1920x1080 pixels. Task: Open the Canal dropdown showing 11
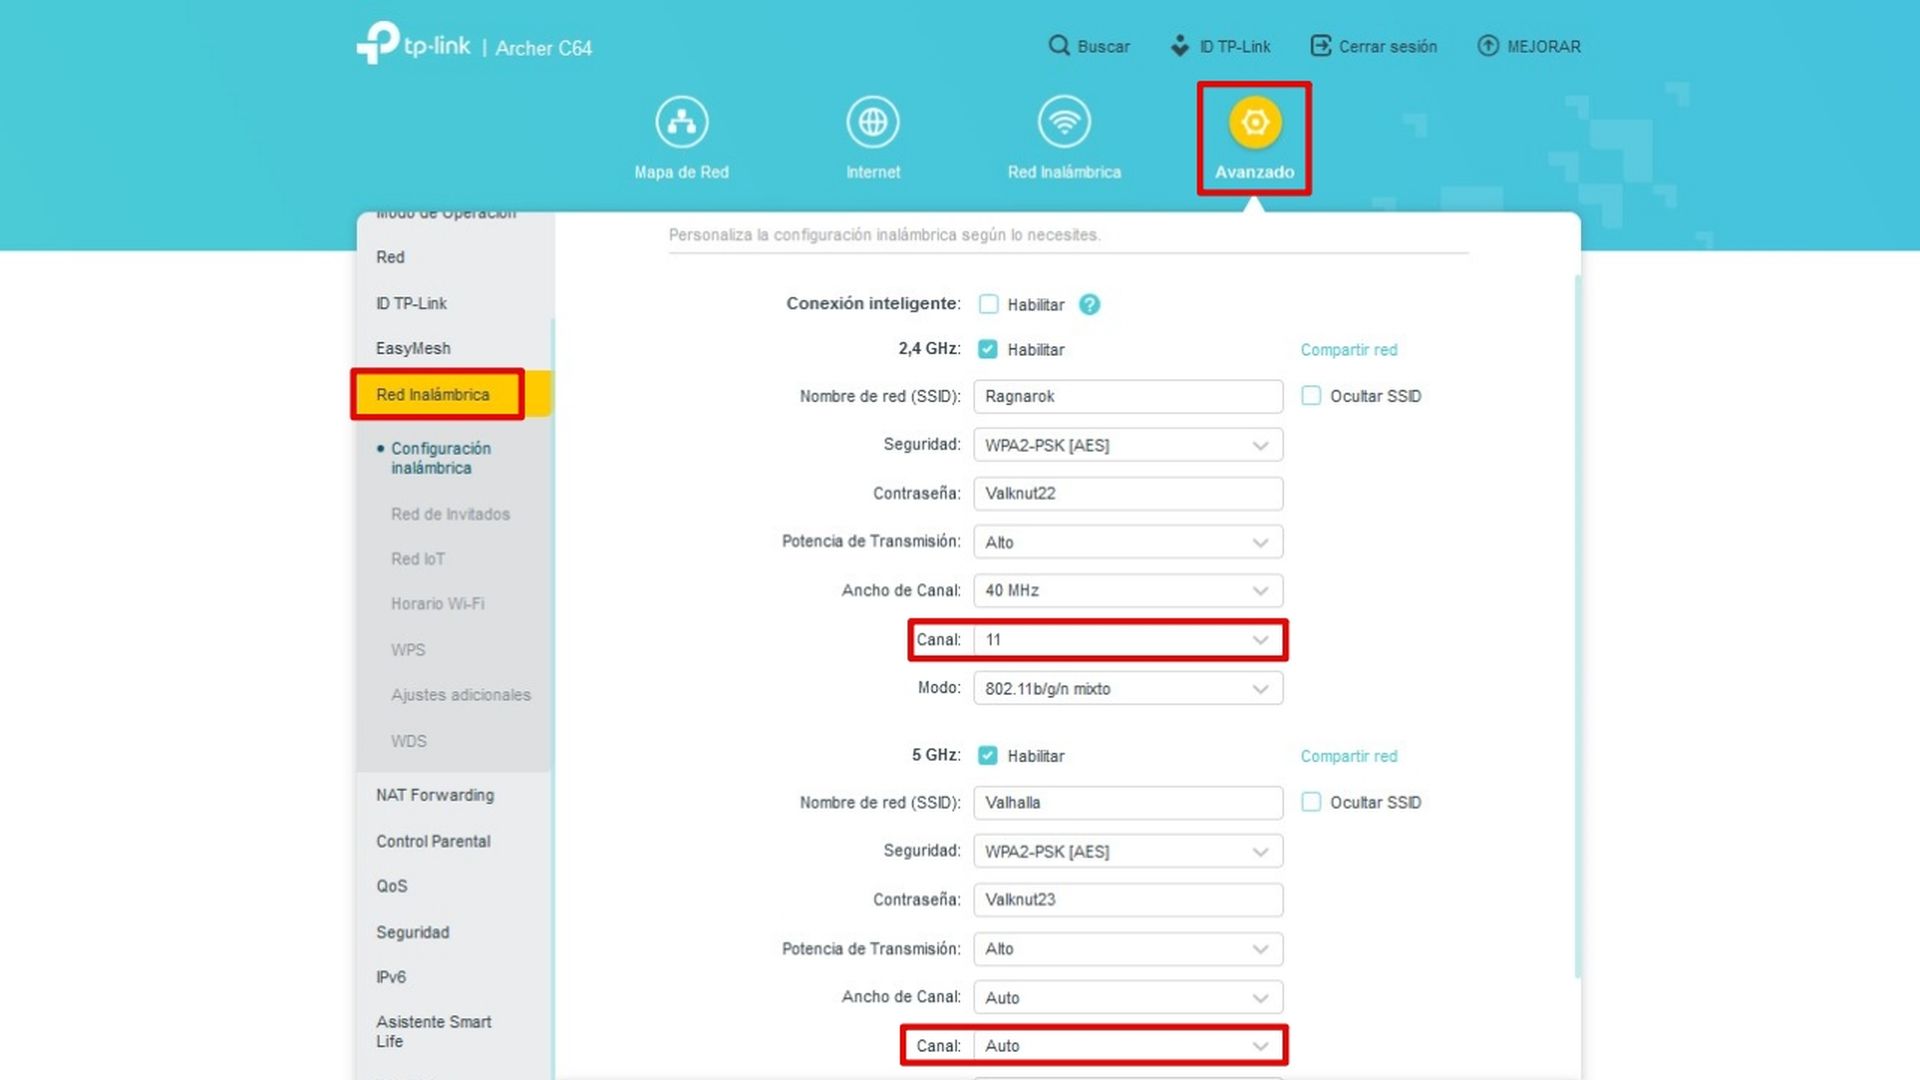point(1127,640)
